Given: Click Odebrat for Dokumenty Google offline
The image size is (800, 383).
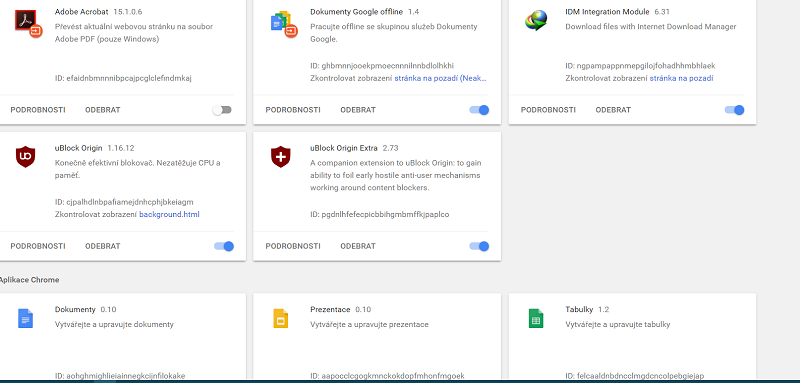Looking at the screenshot, I should (x=358, y=110).
